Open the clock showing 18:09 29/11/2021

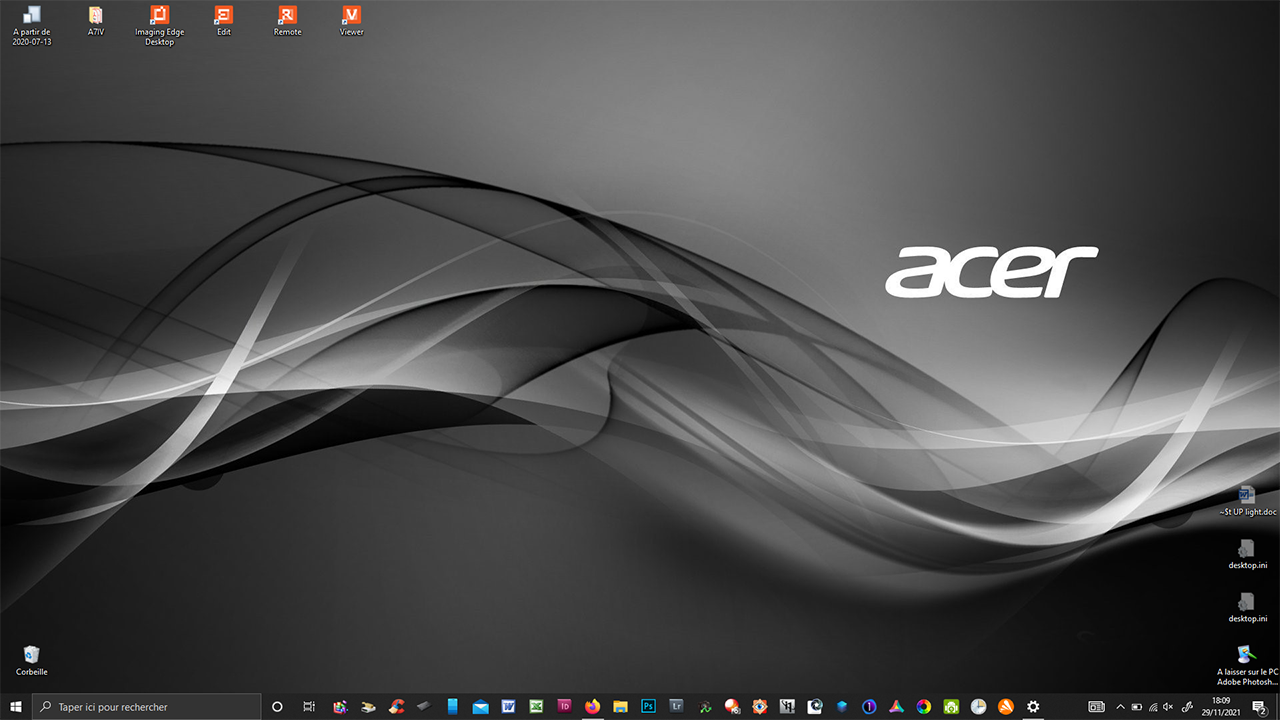click(1220, 707)
